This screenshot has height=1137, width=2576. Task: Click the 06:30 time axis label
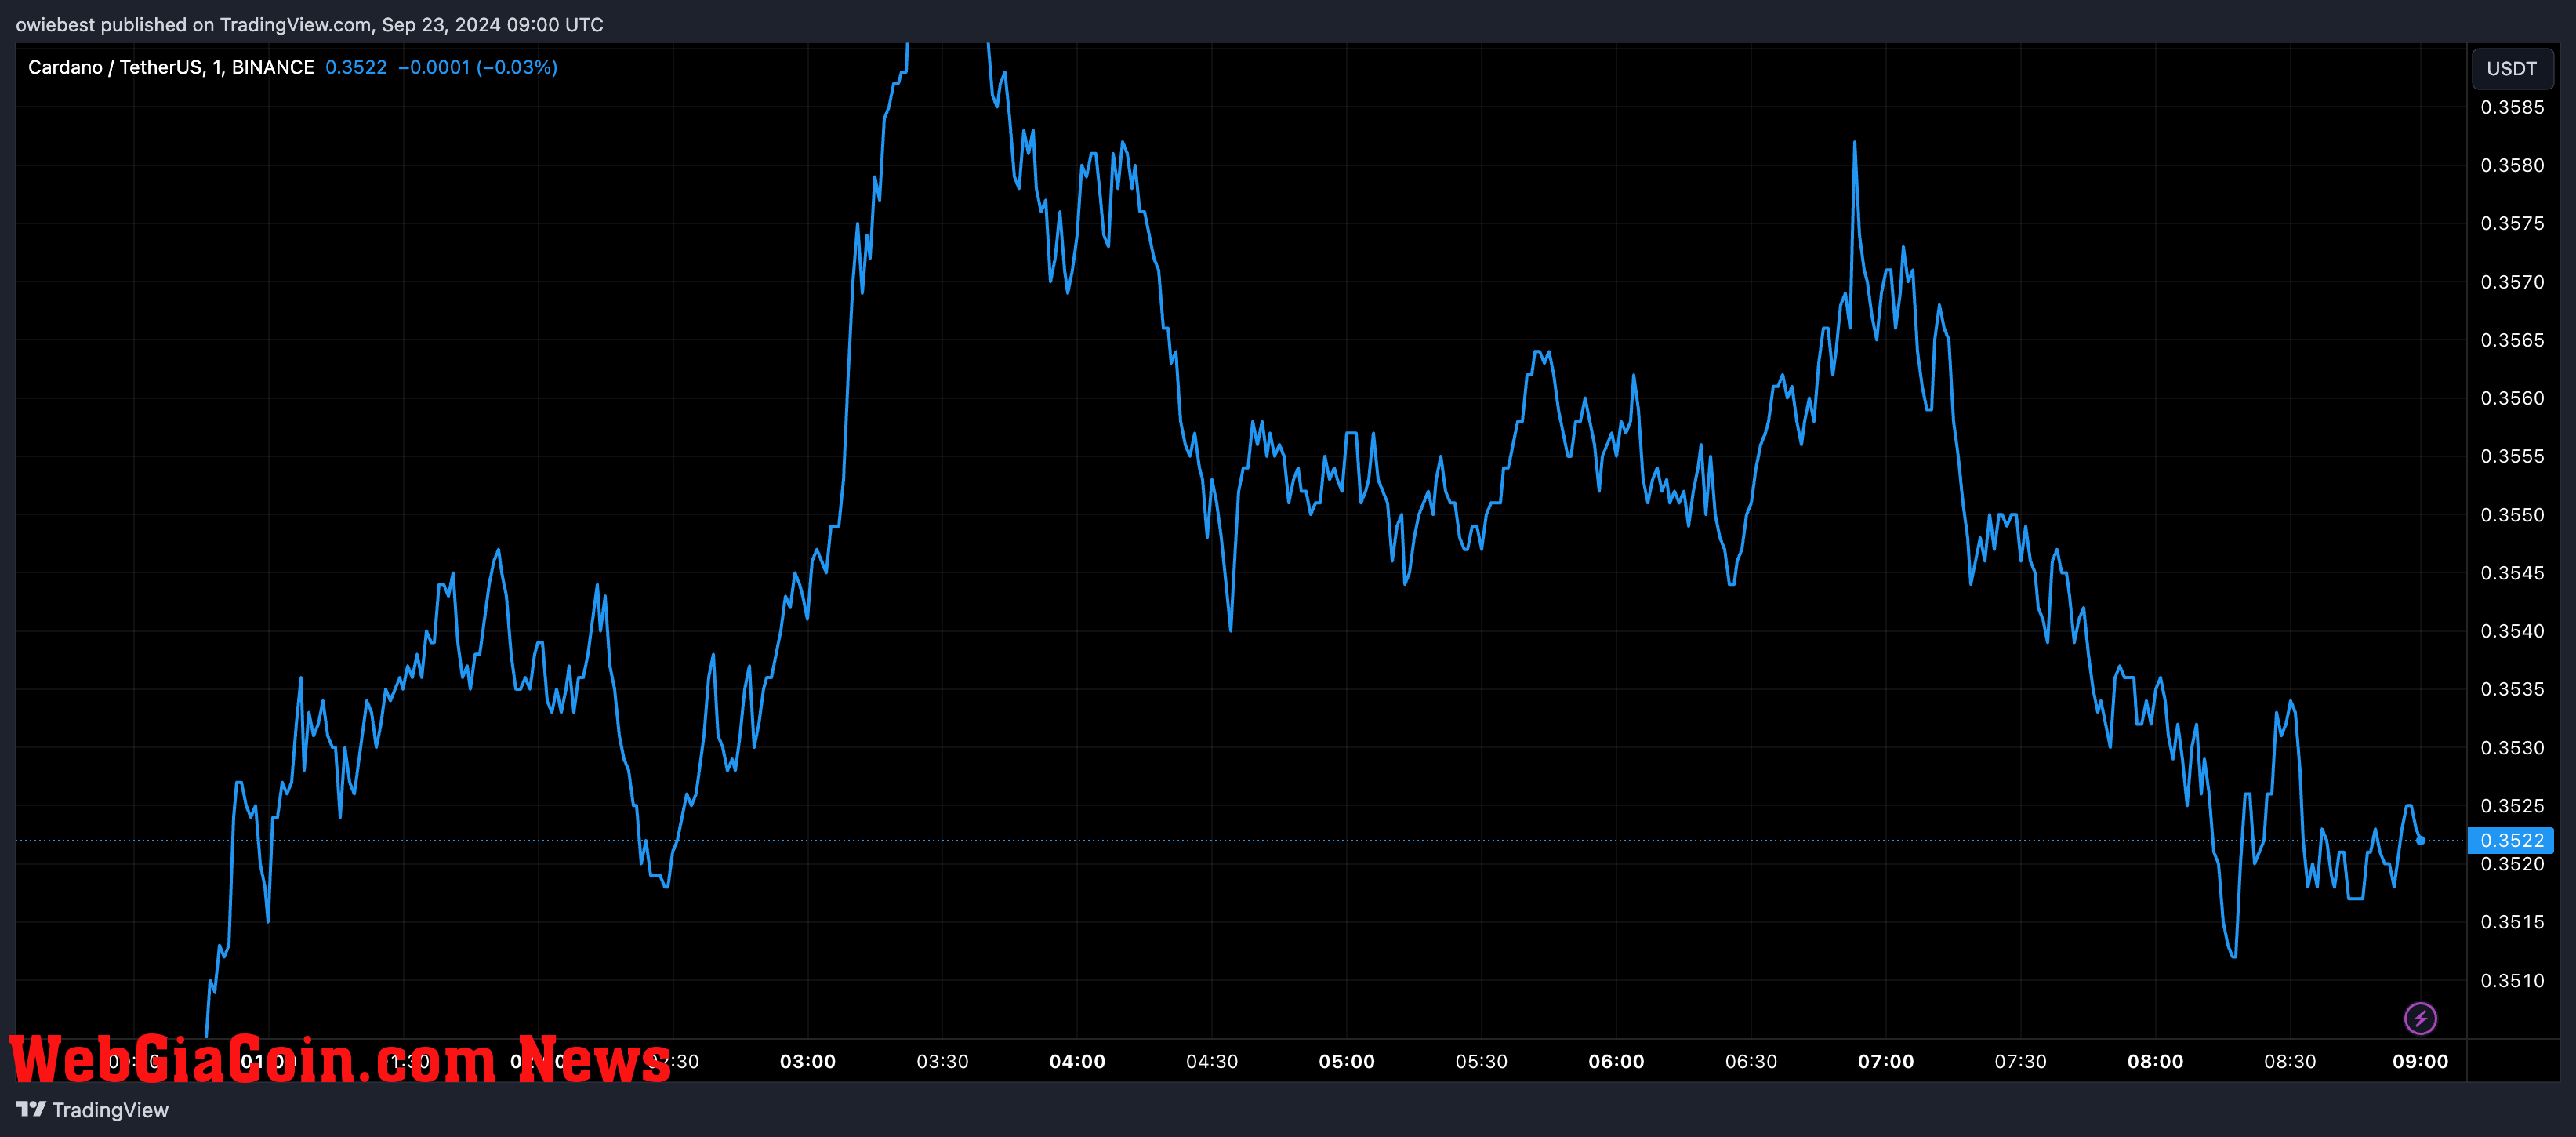click(x=1751, y=1061)
